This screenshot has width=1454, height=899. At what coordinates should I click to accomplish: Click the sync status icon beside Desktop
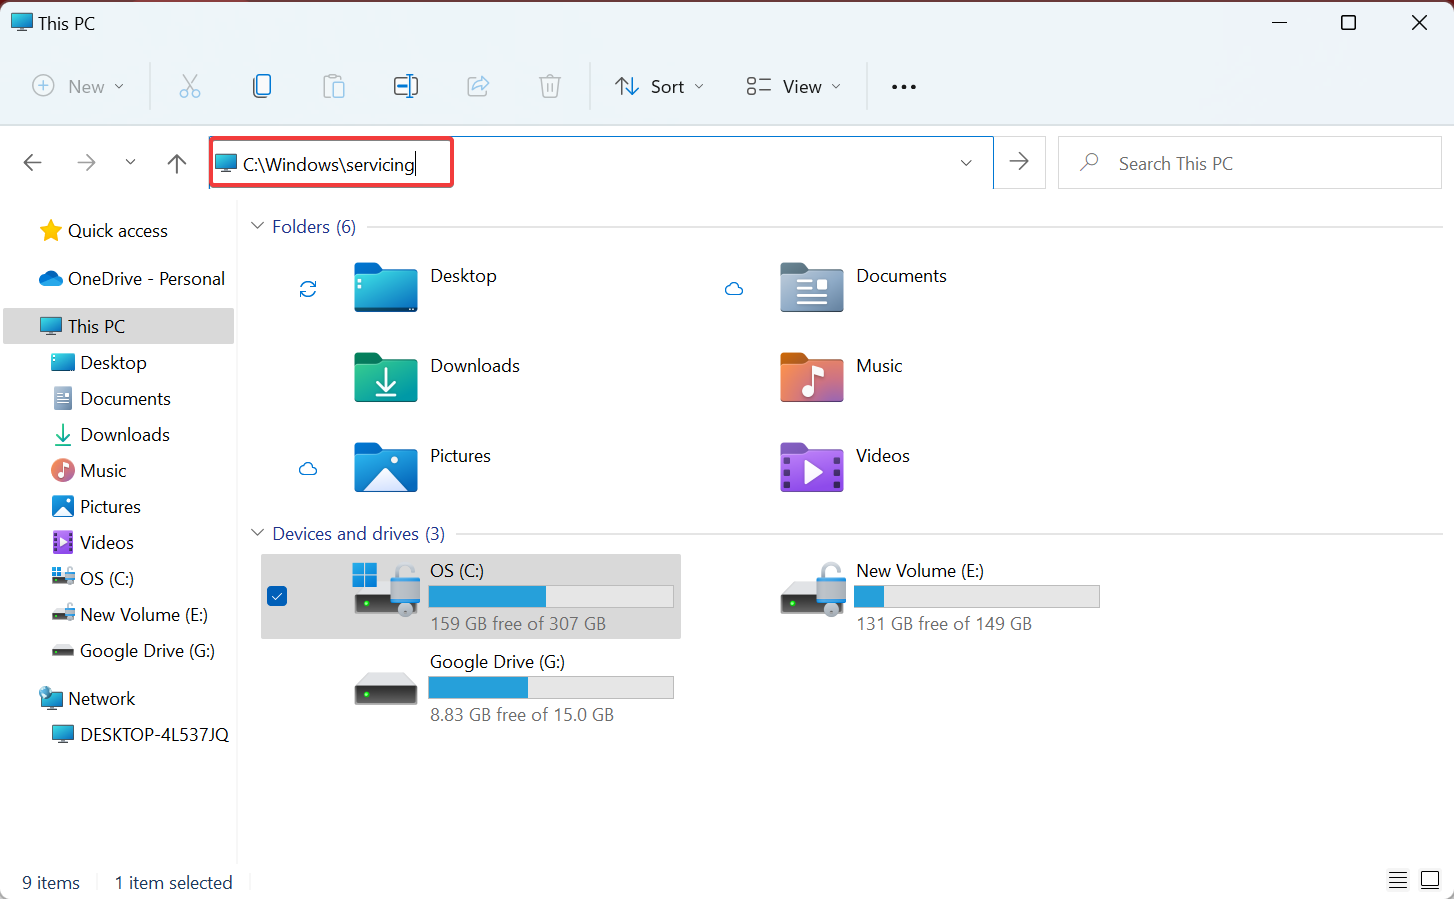(308, 289)
